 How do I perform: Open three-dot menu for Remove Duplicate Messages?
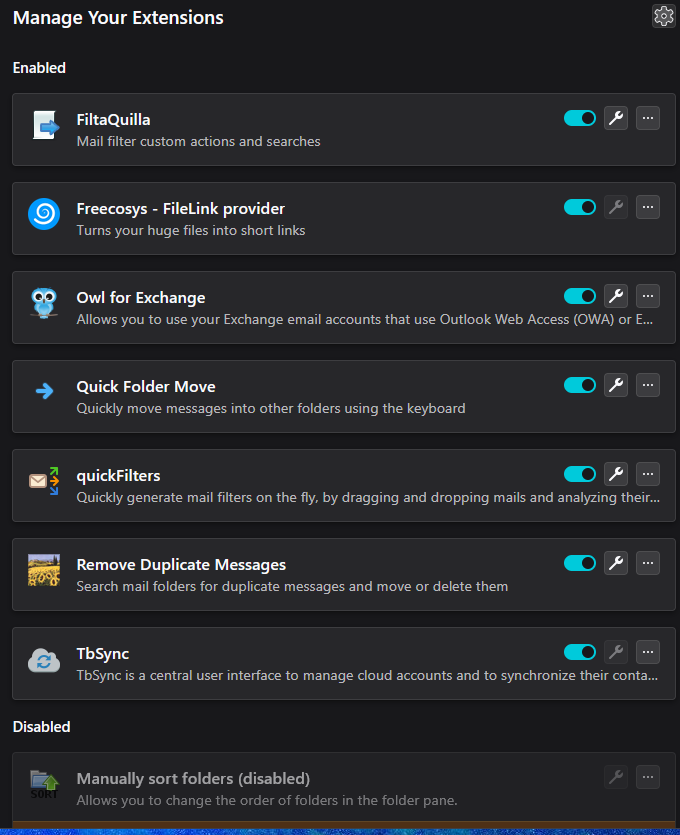coord(648,564)
